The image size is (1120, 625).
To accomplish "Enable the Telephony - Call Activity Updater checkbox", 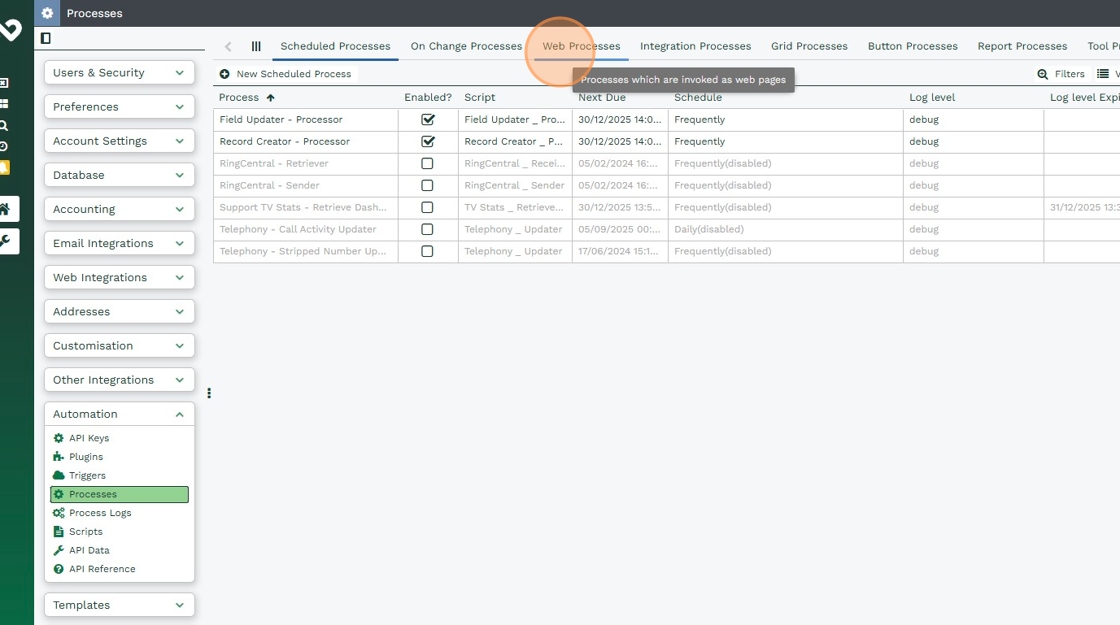I will [x=427, y=230].
